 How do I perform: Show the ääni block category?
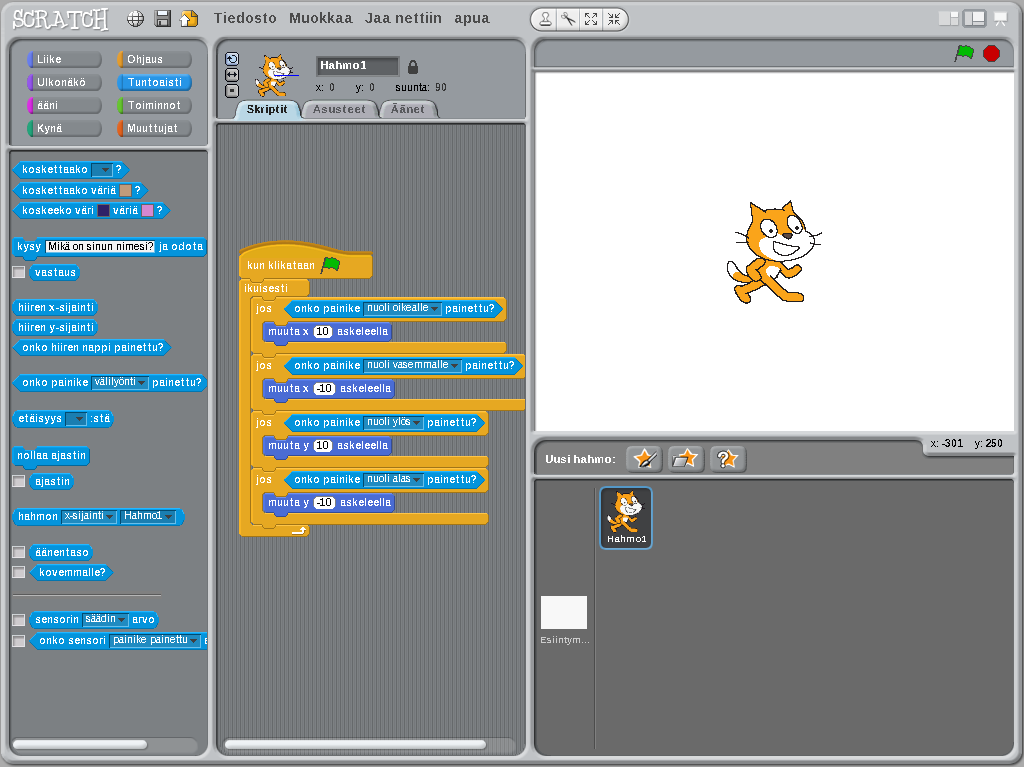pyautogui.click(x=64, y=105)
